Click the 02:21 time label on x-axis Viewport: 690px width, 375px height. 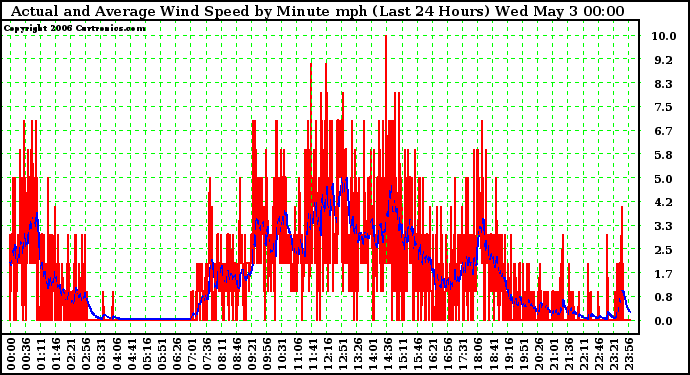71,354
